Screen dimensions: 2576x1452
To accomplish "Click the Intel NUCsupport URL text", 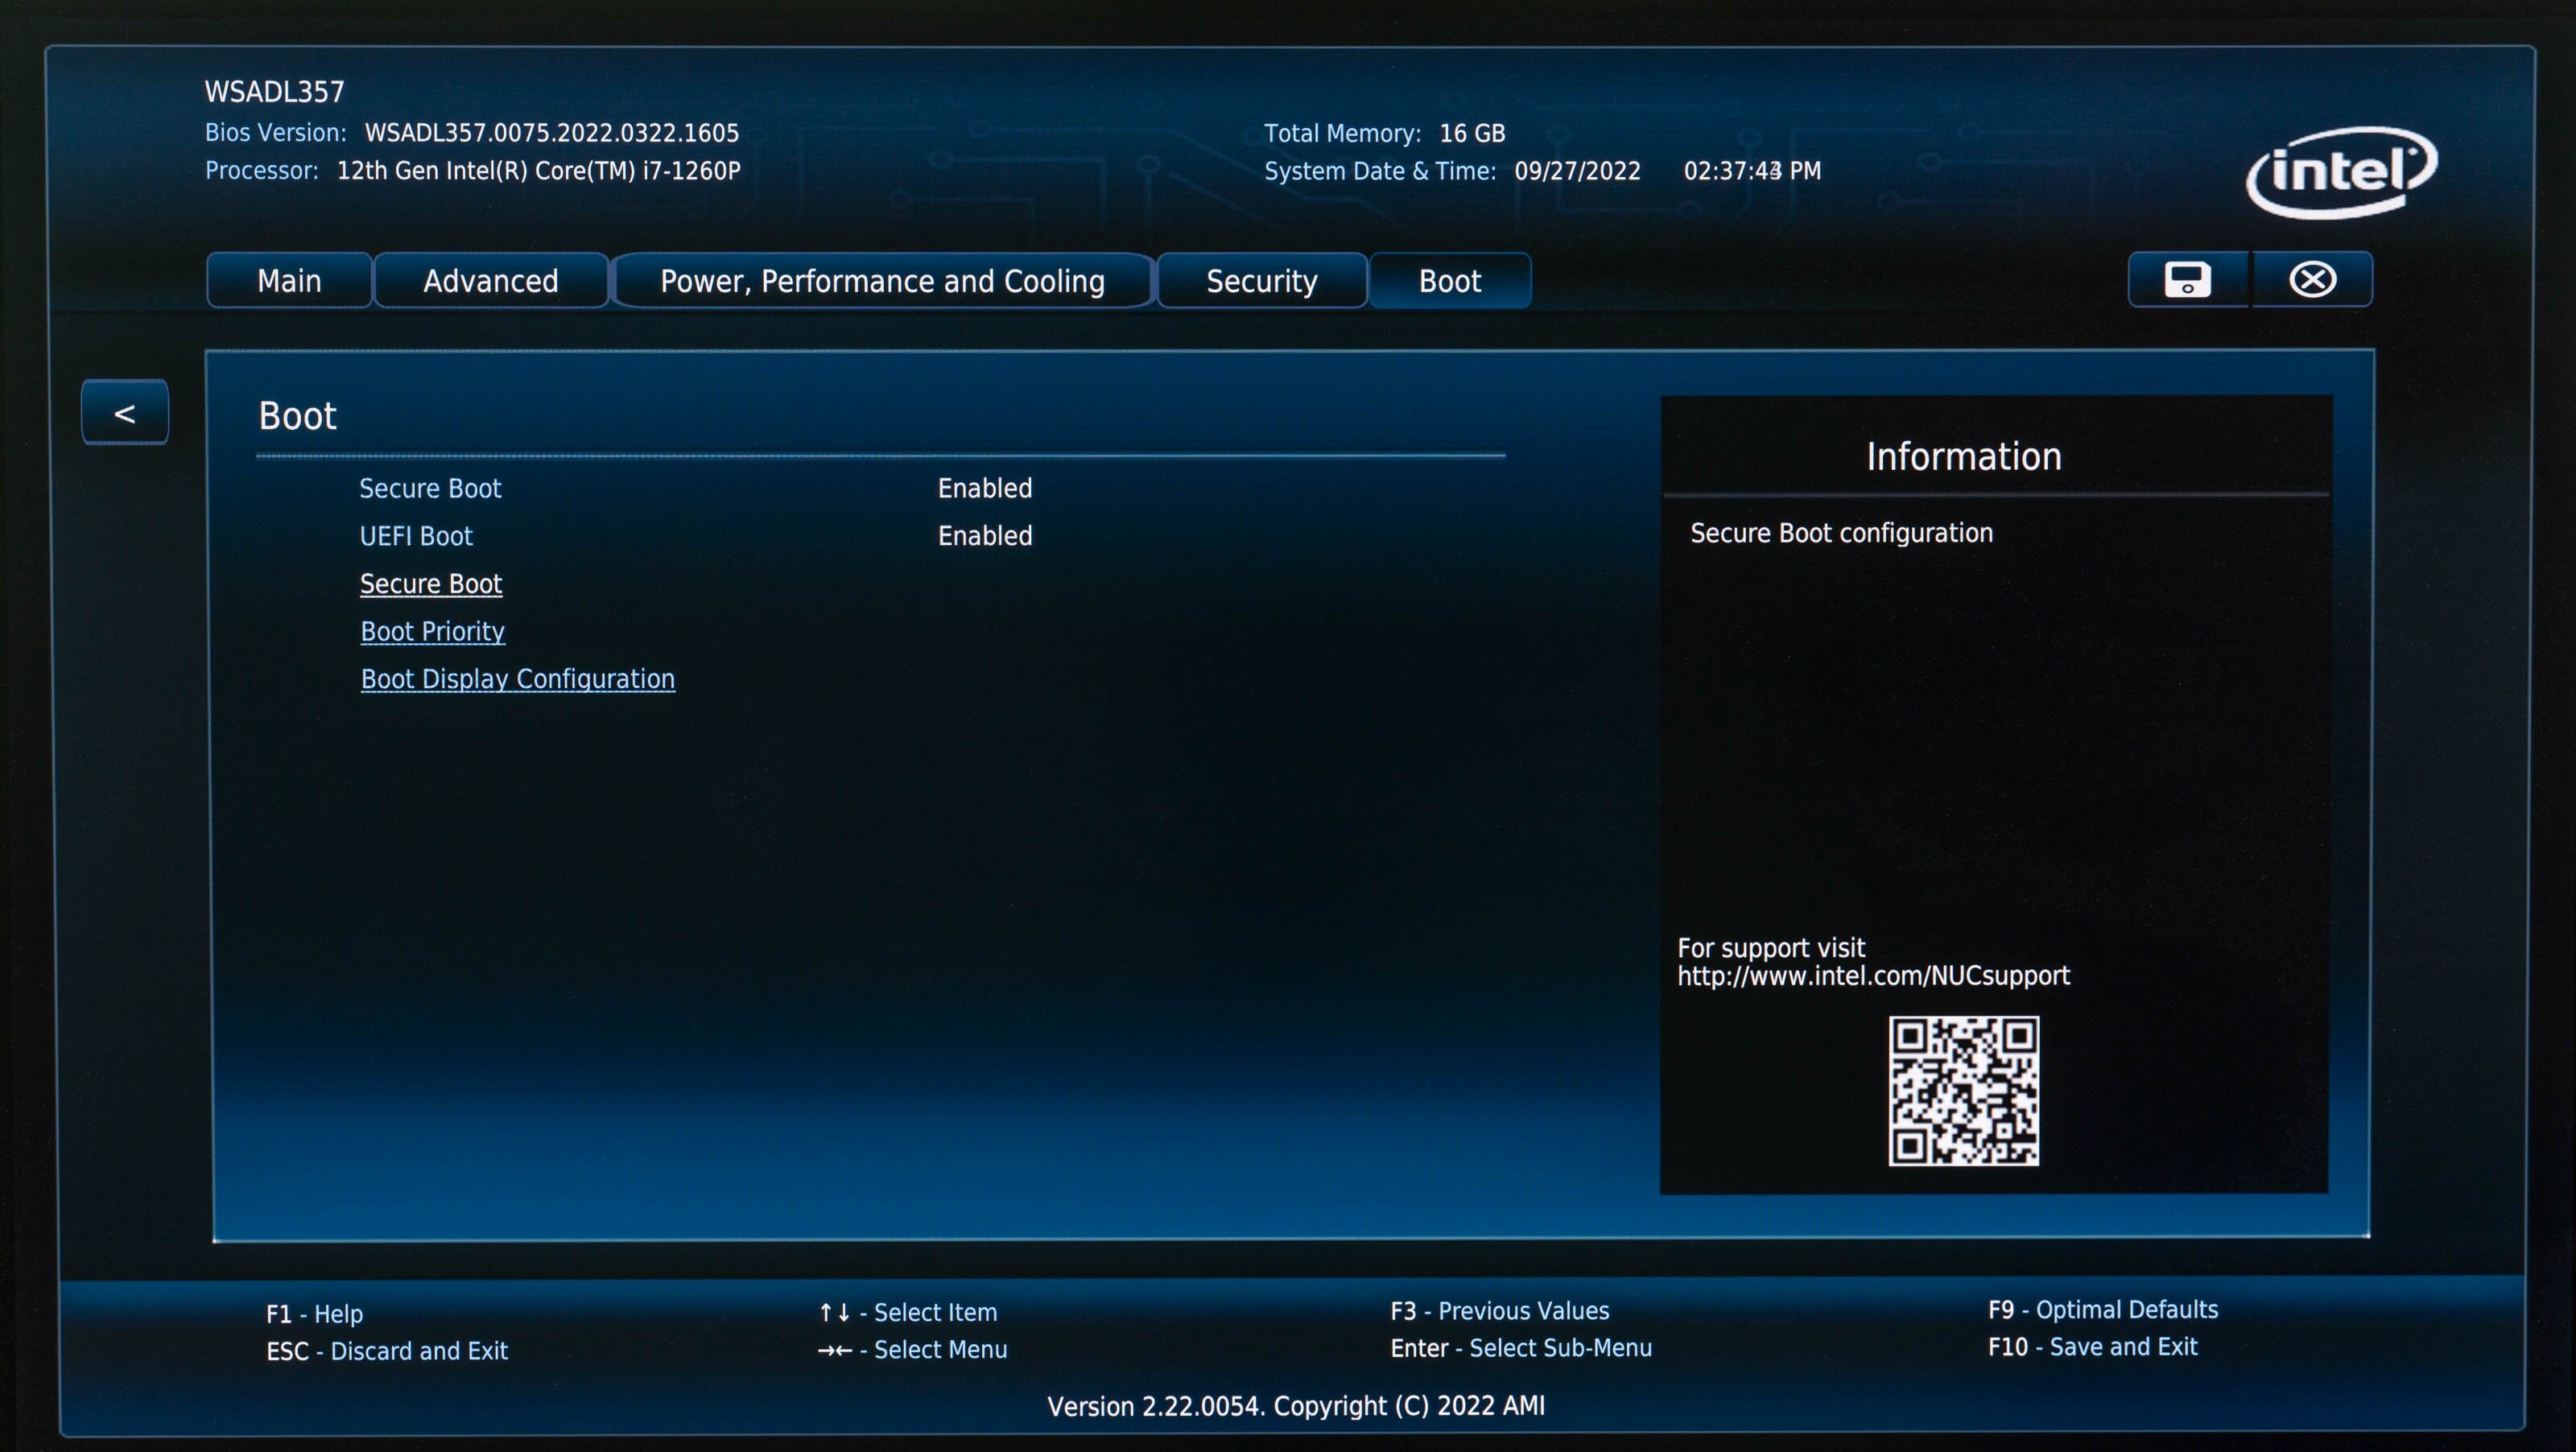I will click(x=1873, y=976).
